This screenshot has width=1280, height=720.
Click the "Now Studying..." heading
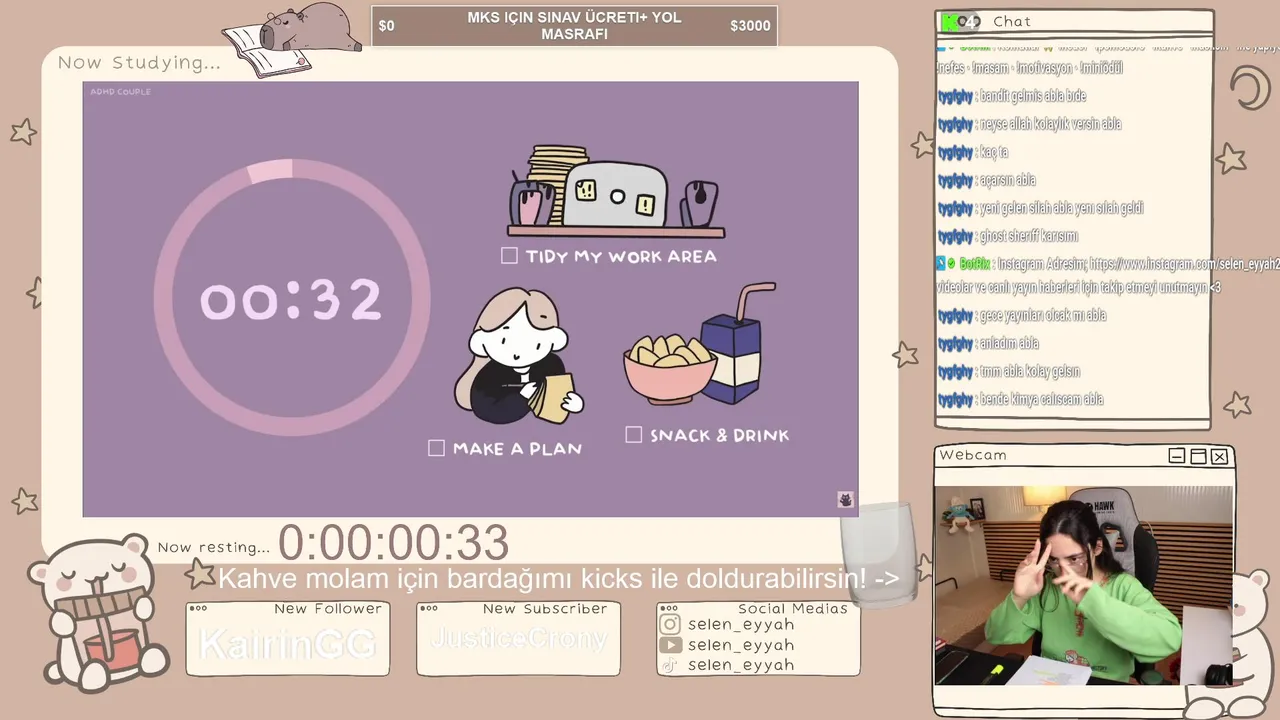[139, 62]
